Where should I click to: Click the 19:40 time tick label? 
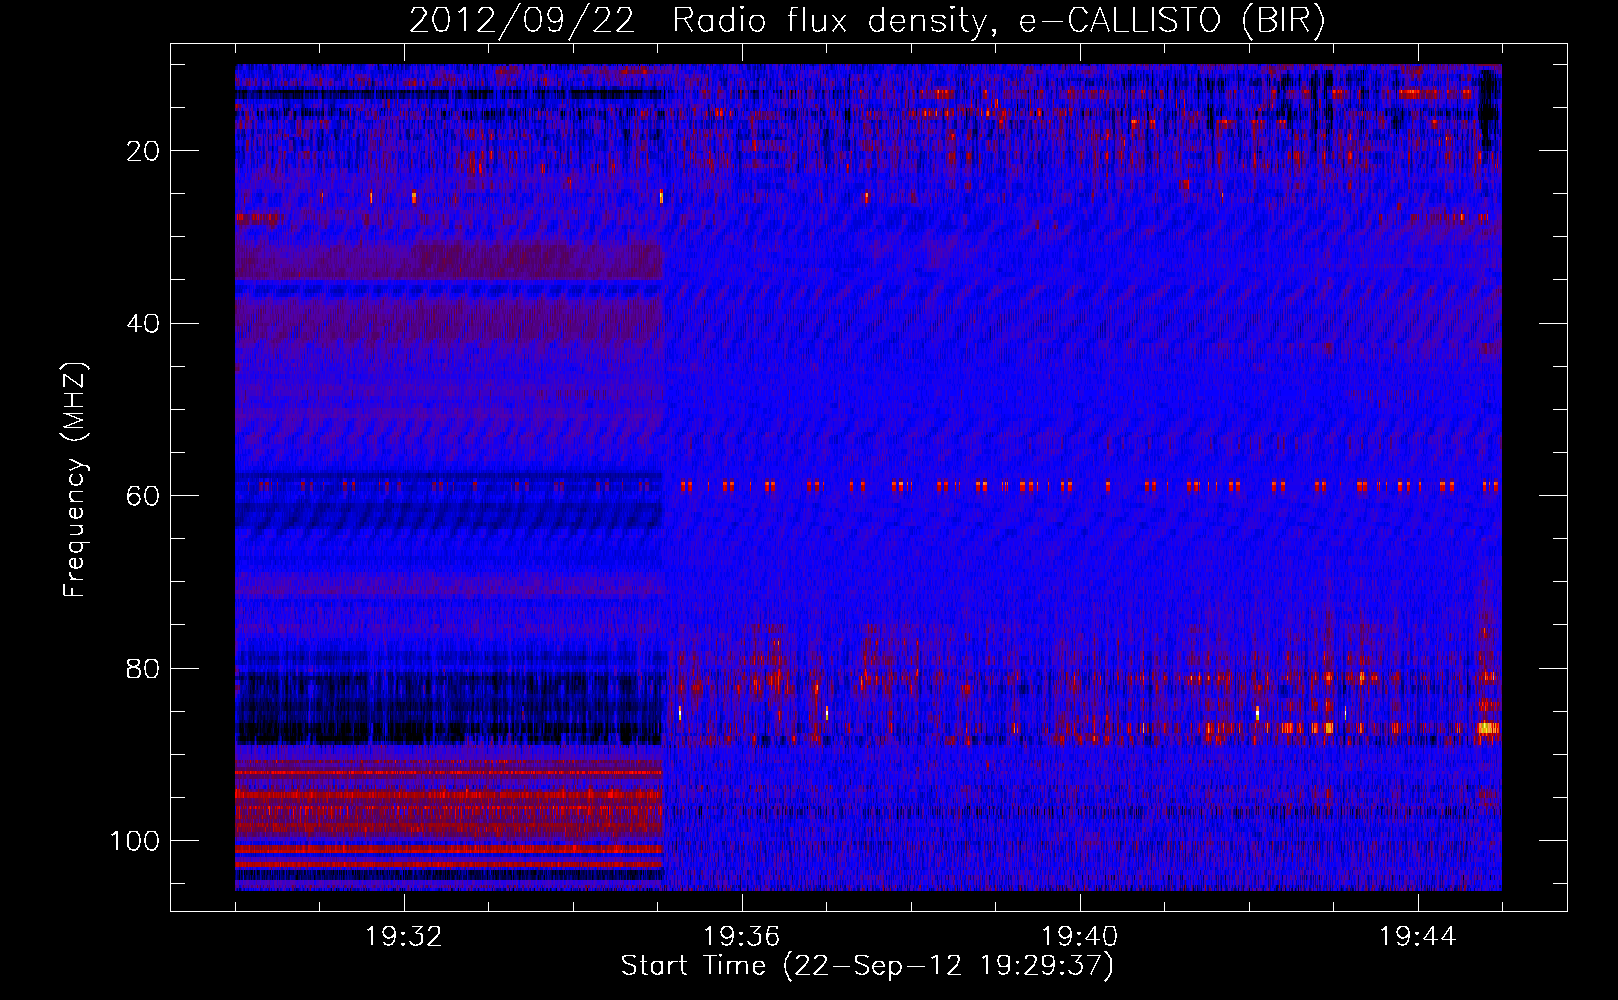tap(1080, 937)
